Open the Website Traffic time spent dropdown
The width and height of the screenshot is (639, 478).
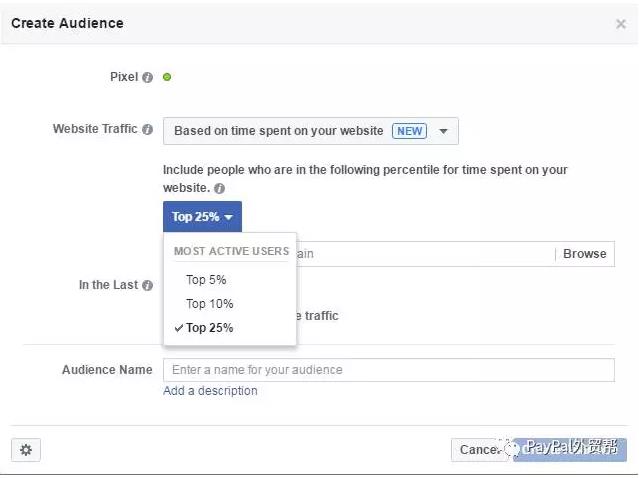tap(310, 131)
